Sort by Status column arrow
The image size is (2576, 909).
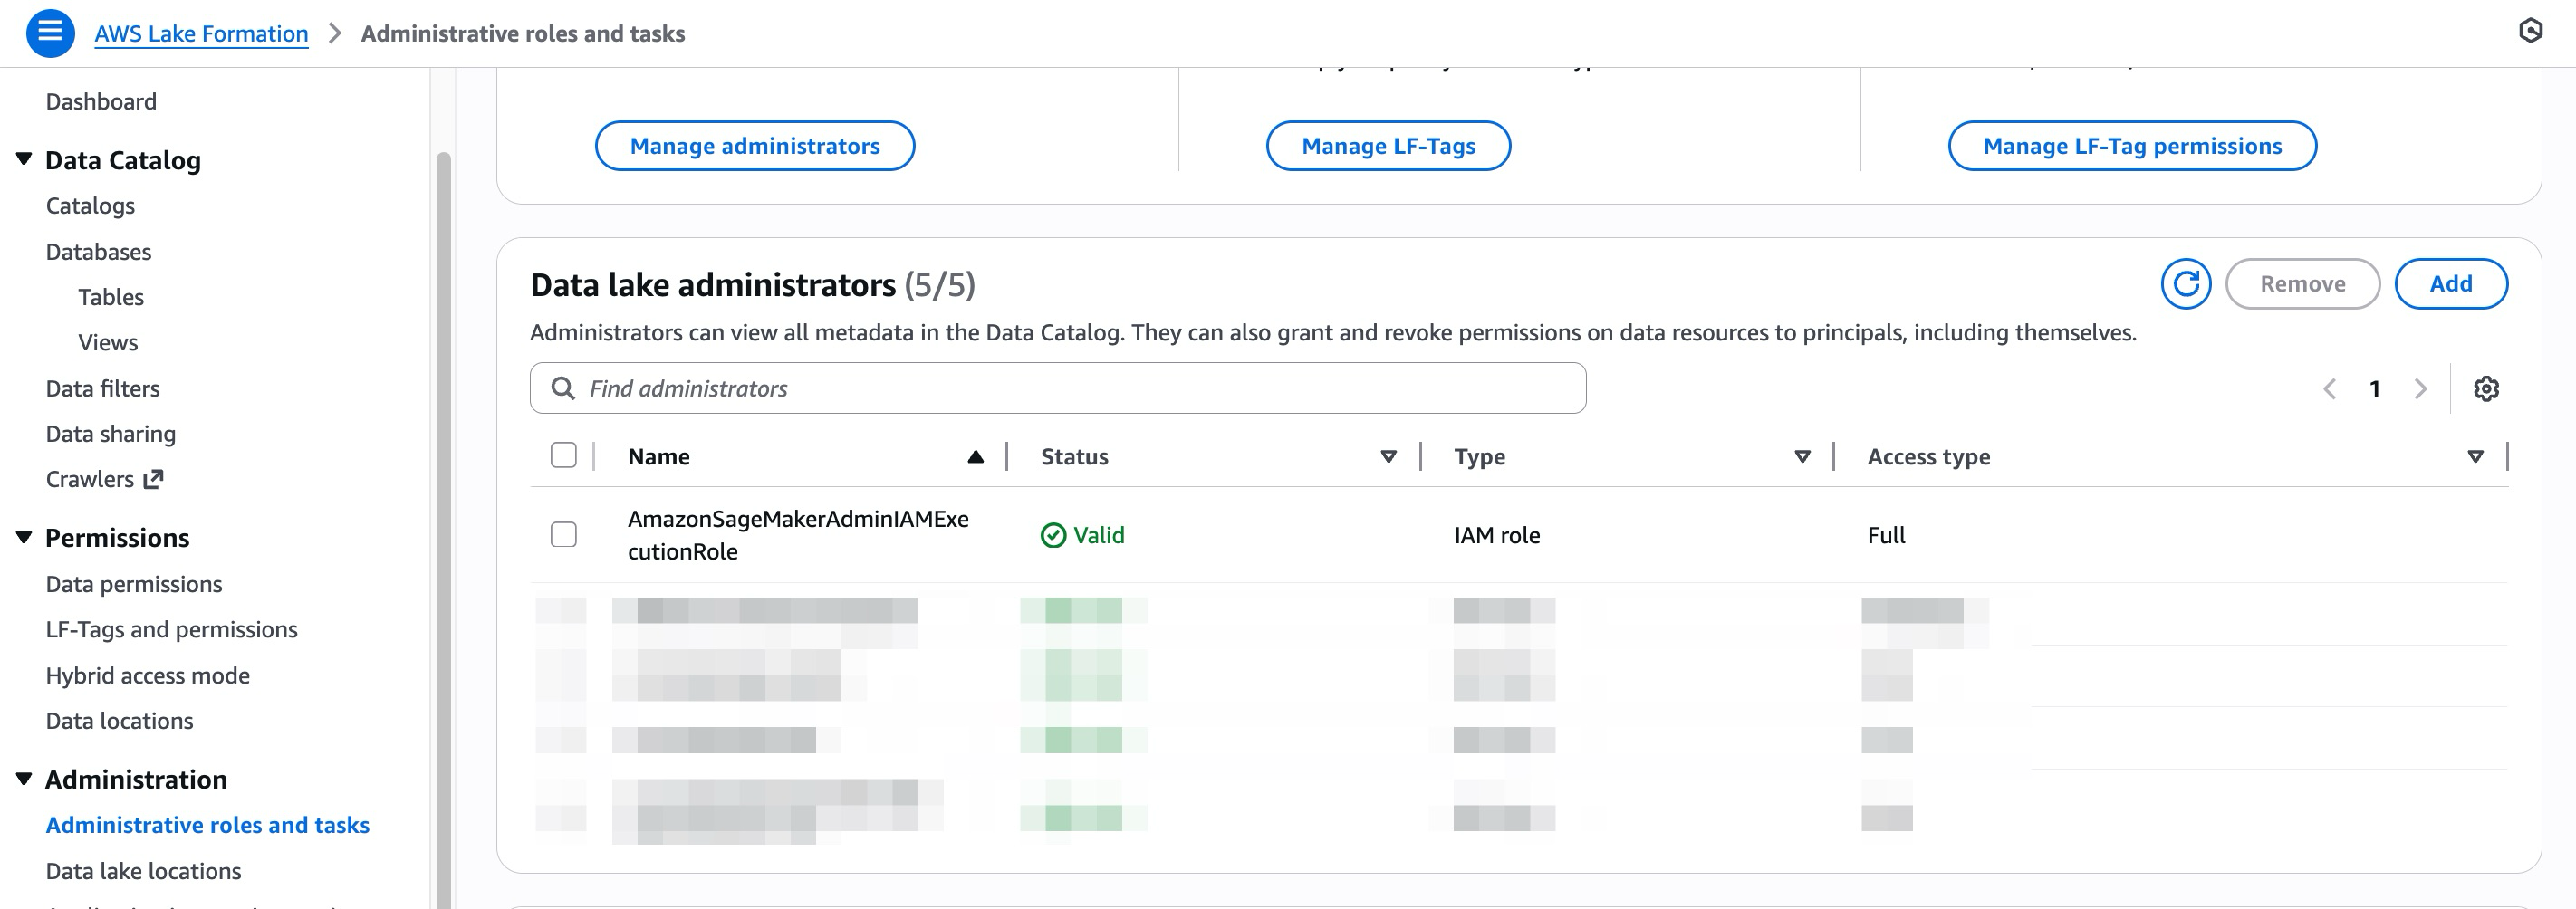pyautogui.click(x=1388, y=457)
